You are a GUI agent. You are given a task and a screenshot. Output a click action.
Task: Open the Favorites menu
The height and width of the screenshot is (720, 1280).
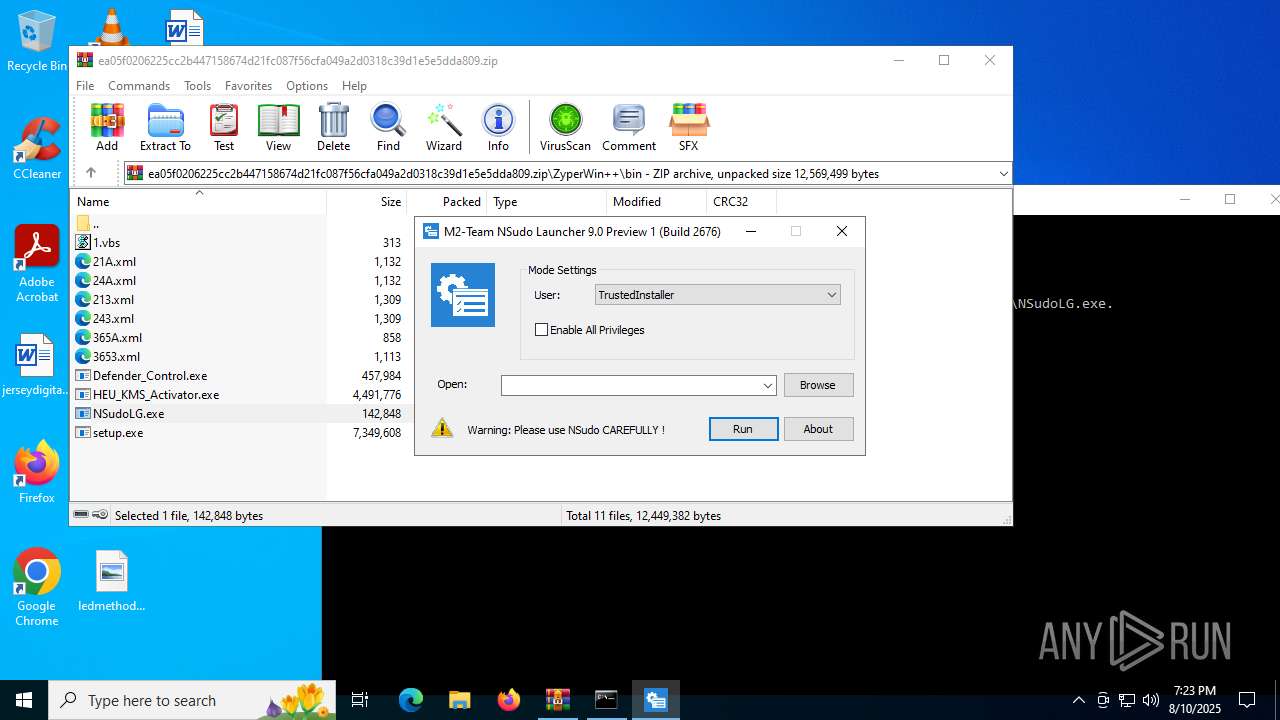pyautogui.click(x=248, y=86)
